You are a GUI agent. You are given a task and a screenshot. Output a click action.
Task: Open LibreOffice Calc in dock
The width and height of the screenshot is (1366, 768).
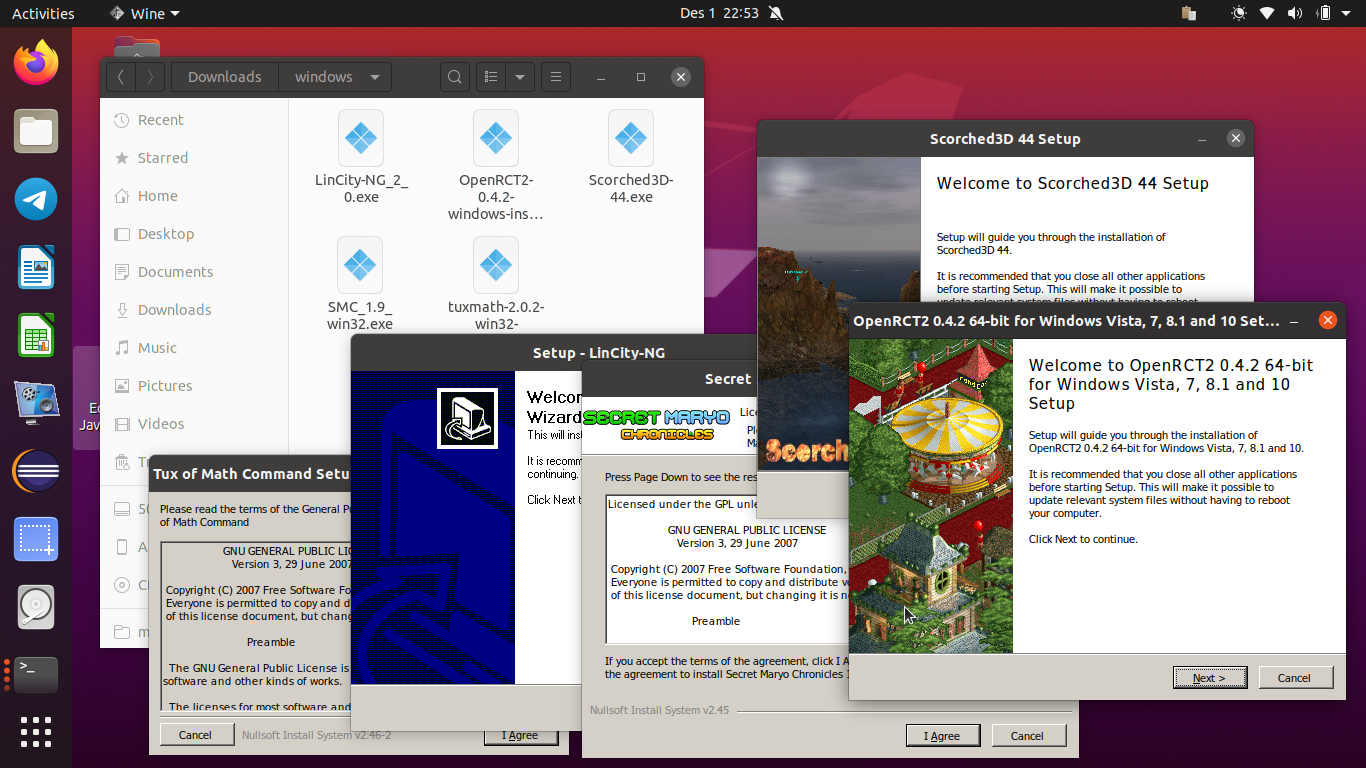click(x=36, y=336)
